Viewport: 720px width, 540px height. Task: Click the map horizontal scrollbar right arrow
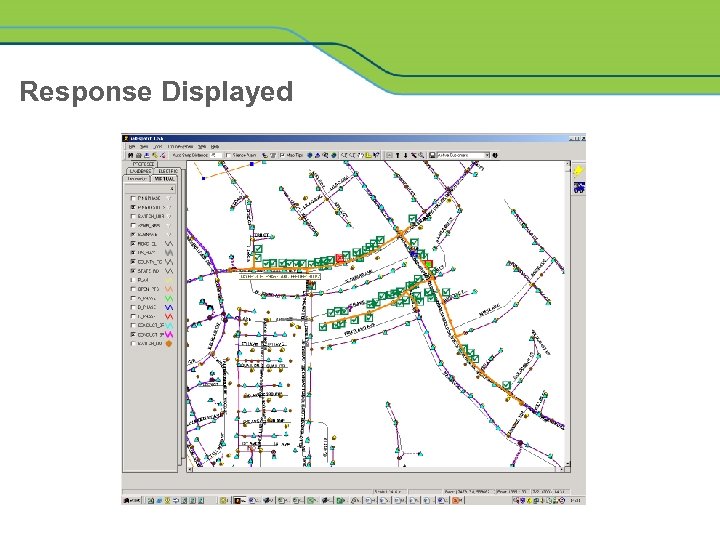click(562, 470)
